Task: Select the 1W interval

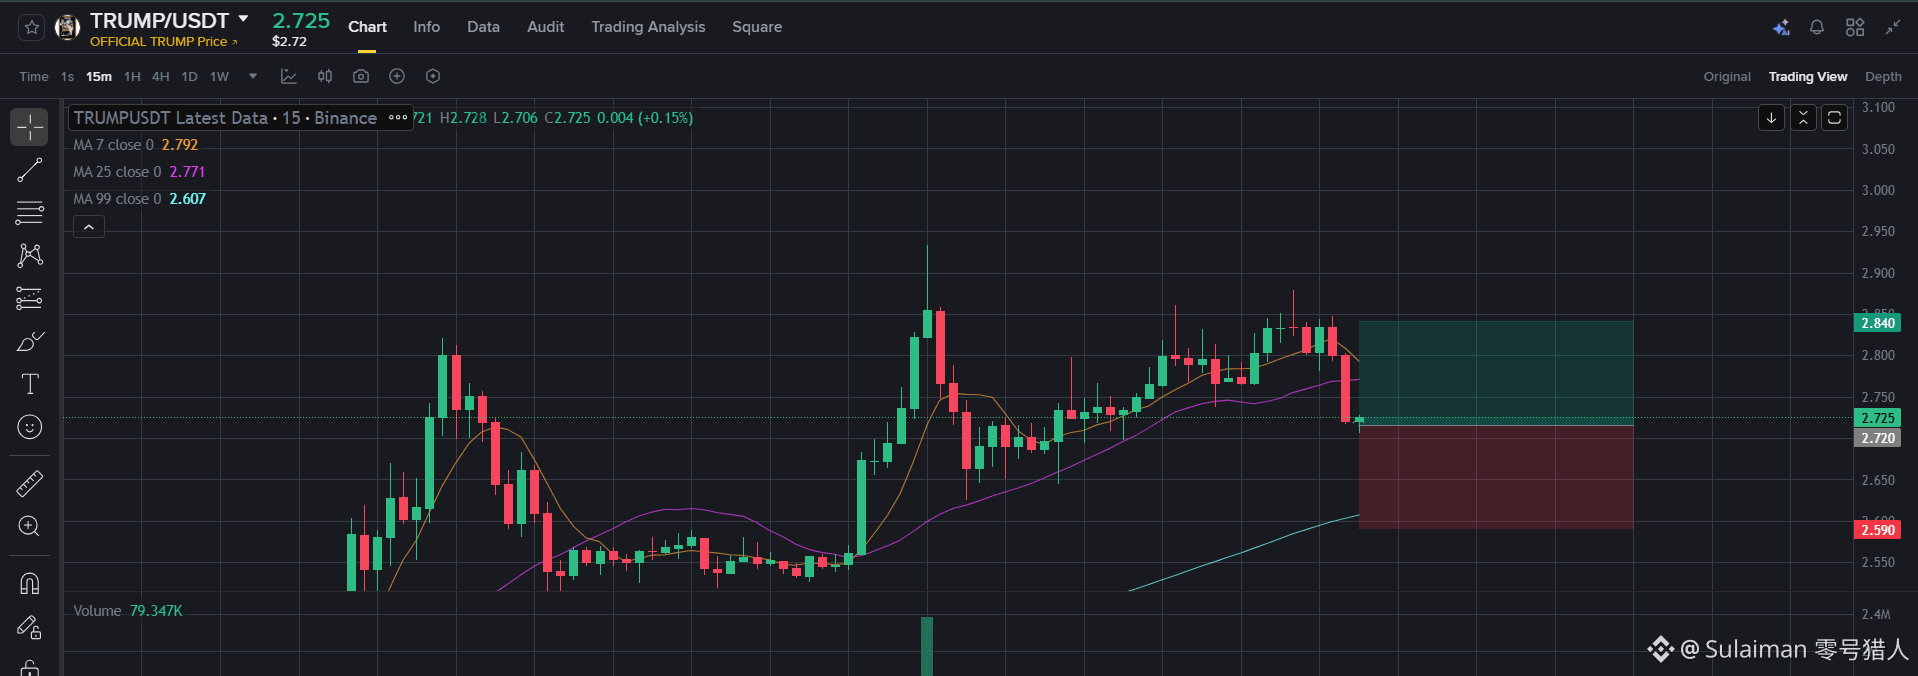Action: tap(220, 76)
